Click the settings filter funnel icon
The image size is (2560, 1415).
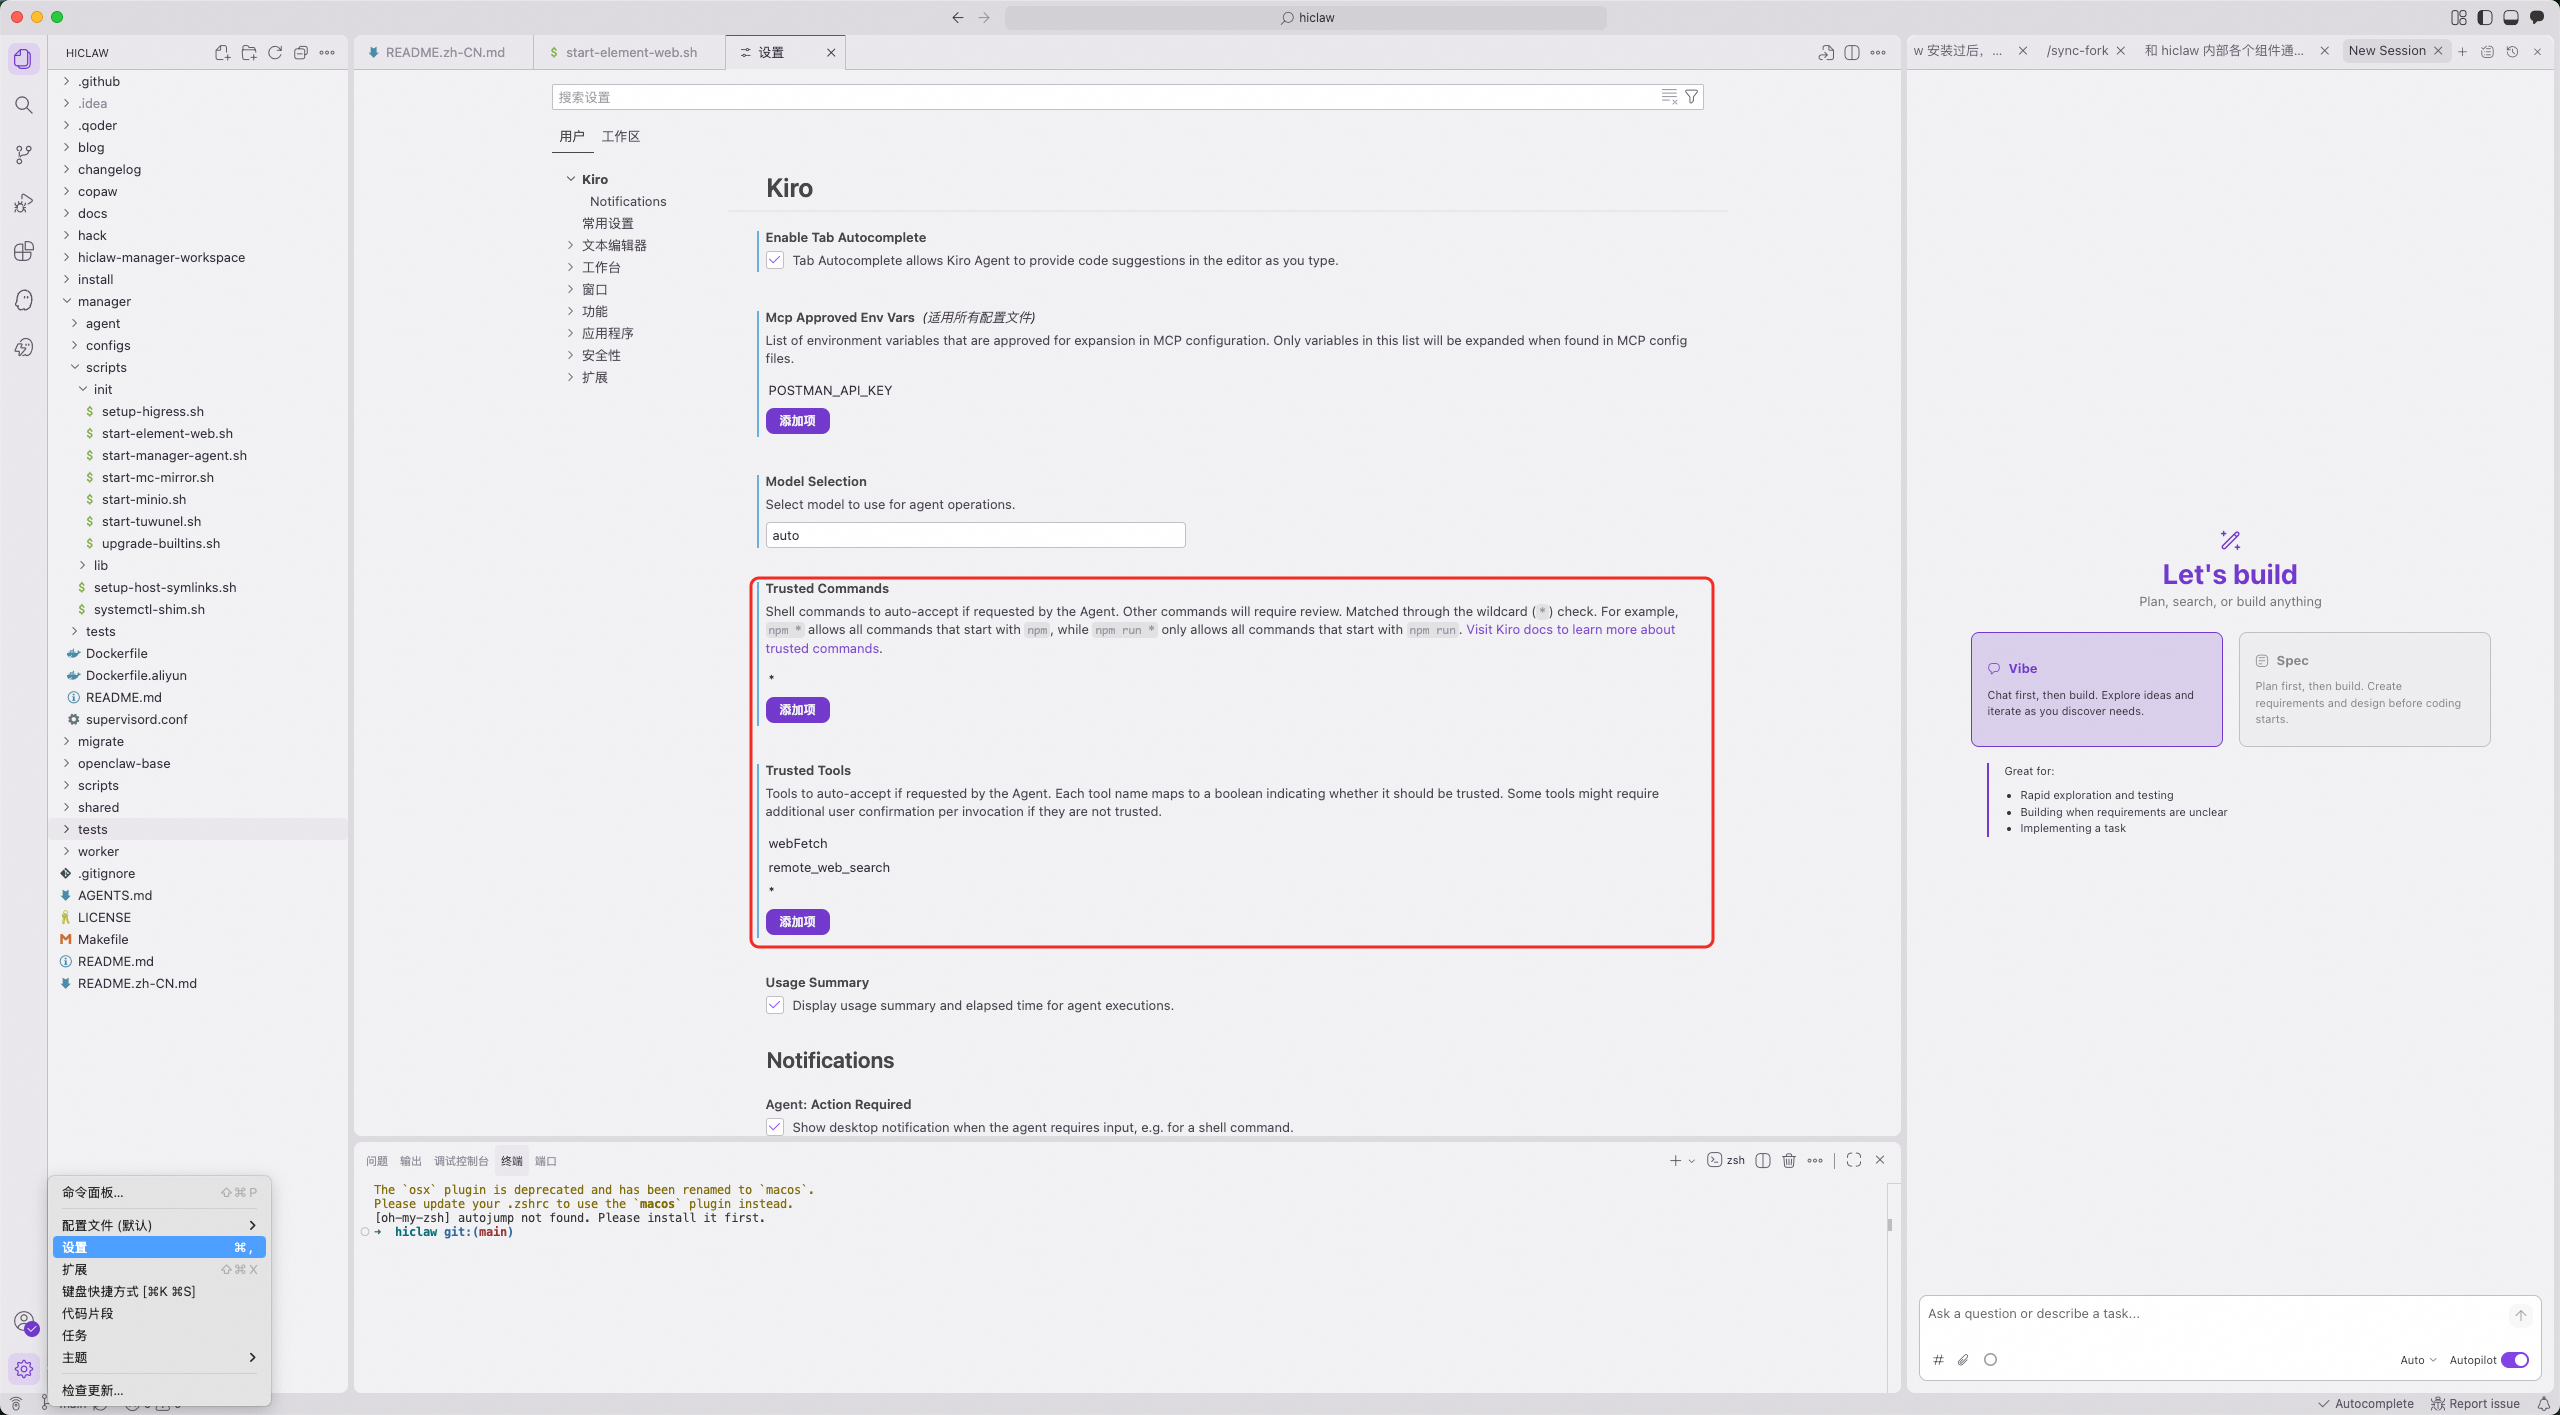pos(1691,97)
